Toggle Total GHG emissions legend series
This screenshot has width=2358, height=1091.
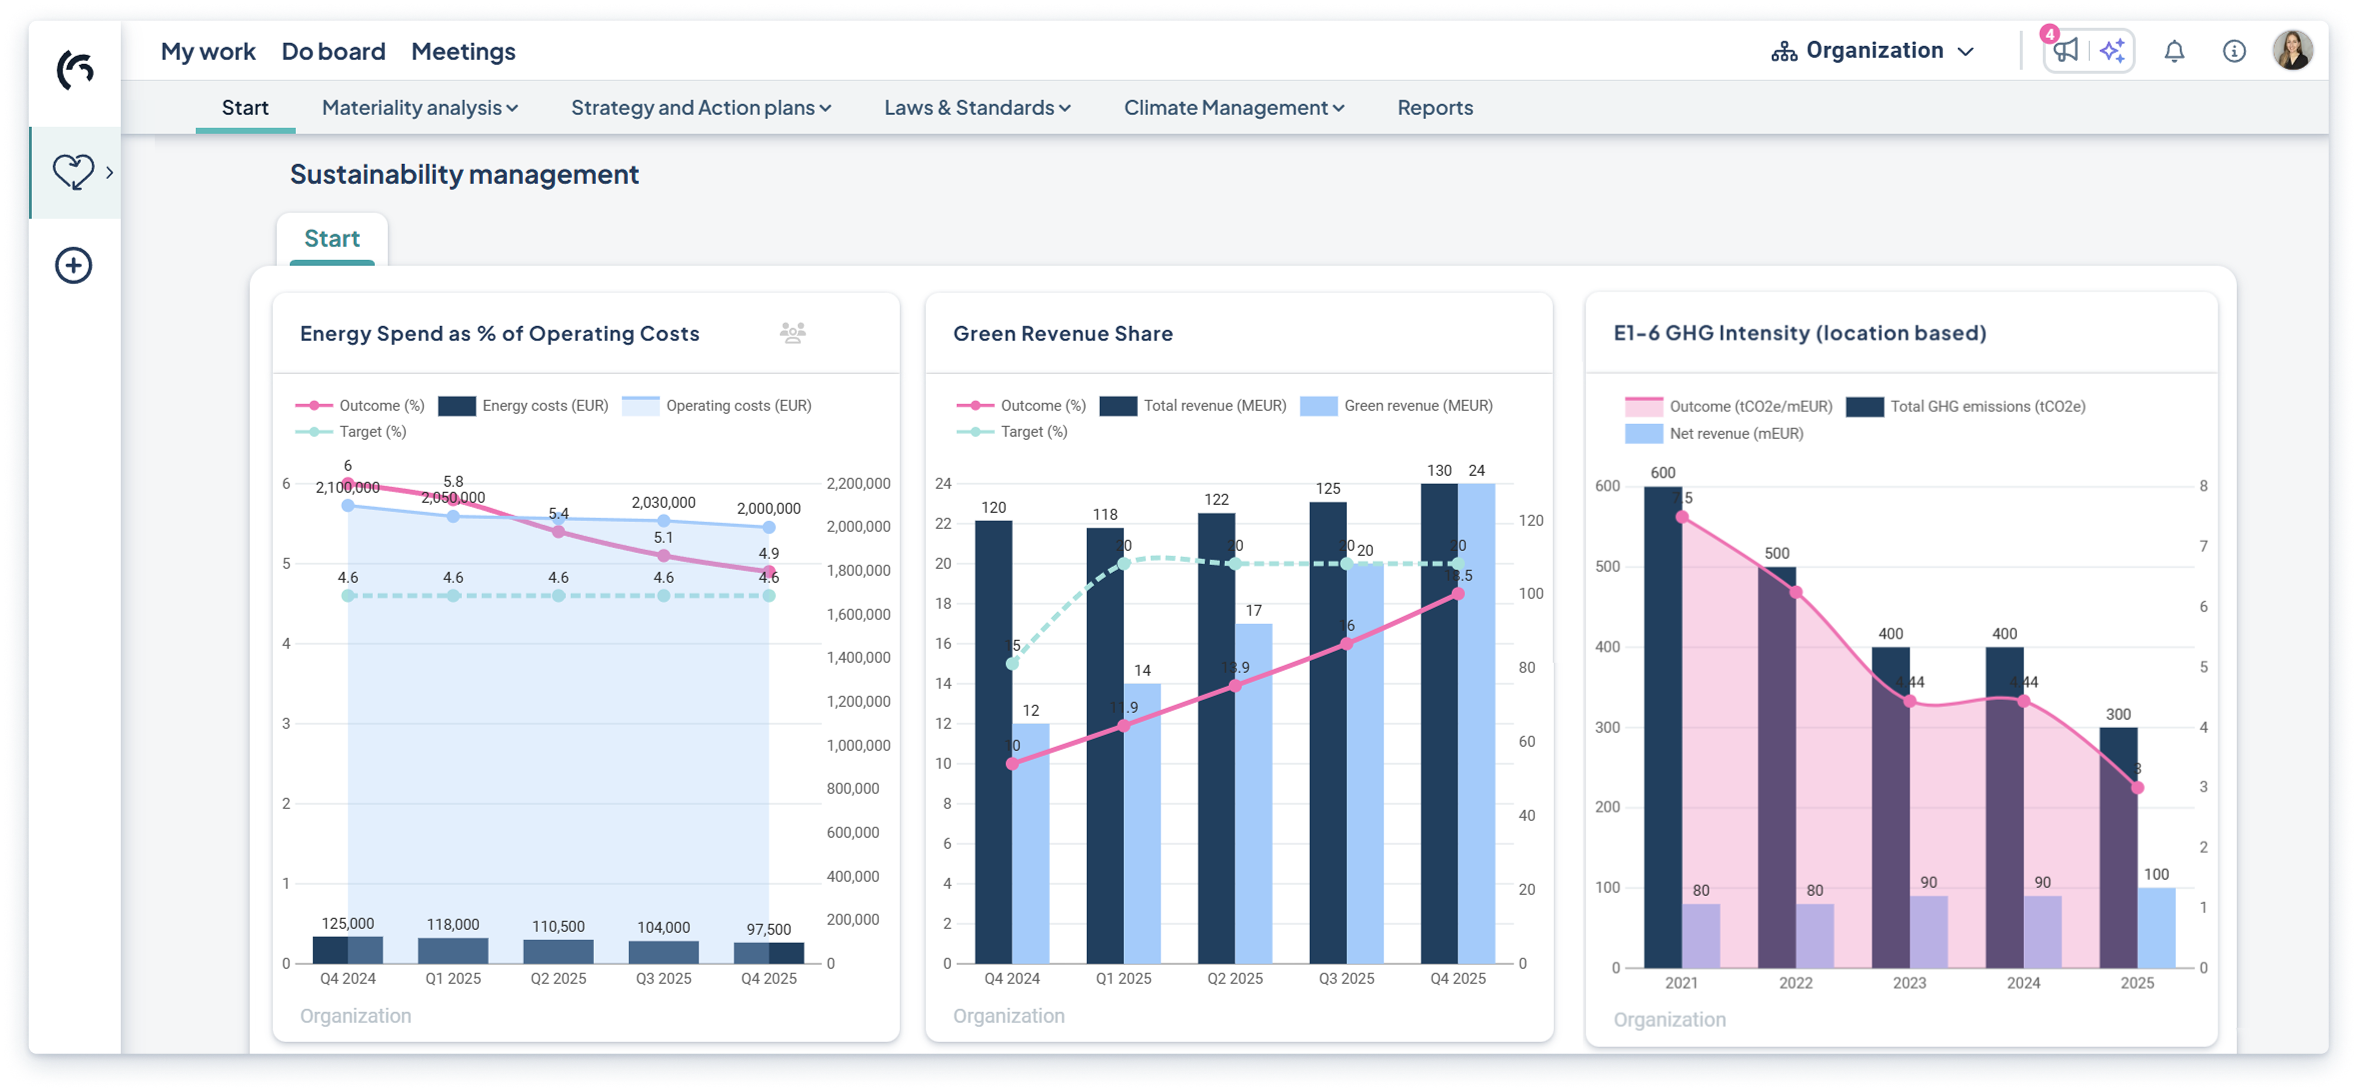pyautogui.click(x=1966, y=406)
